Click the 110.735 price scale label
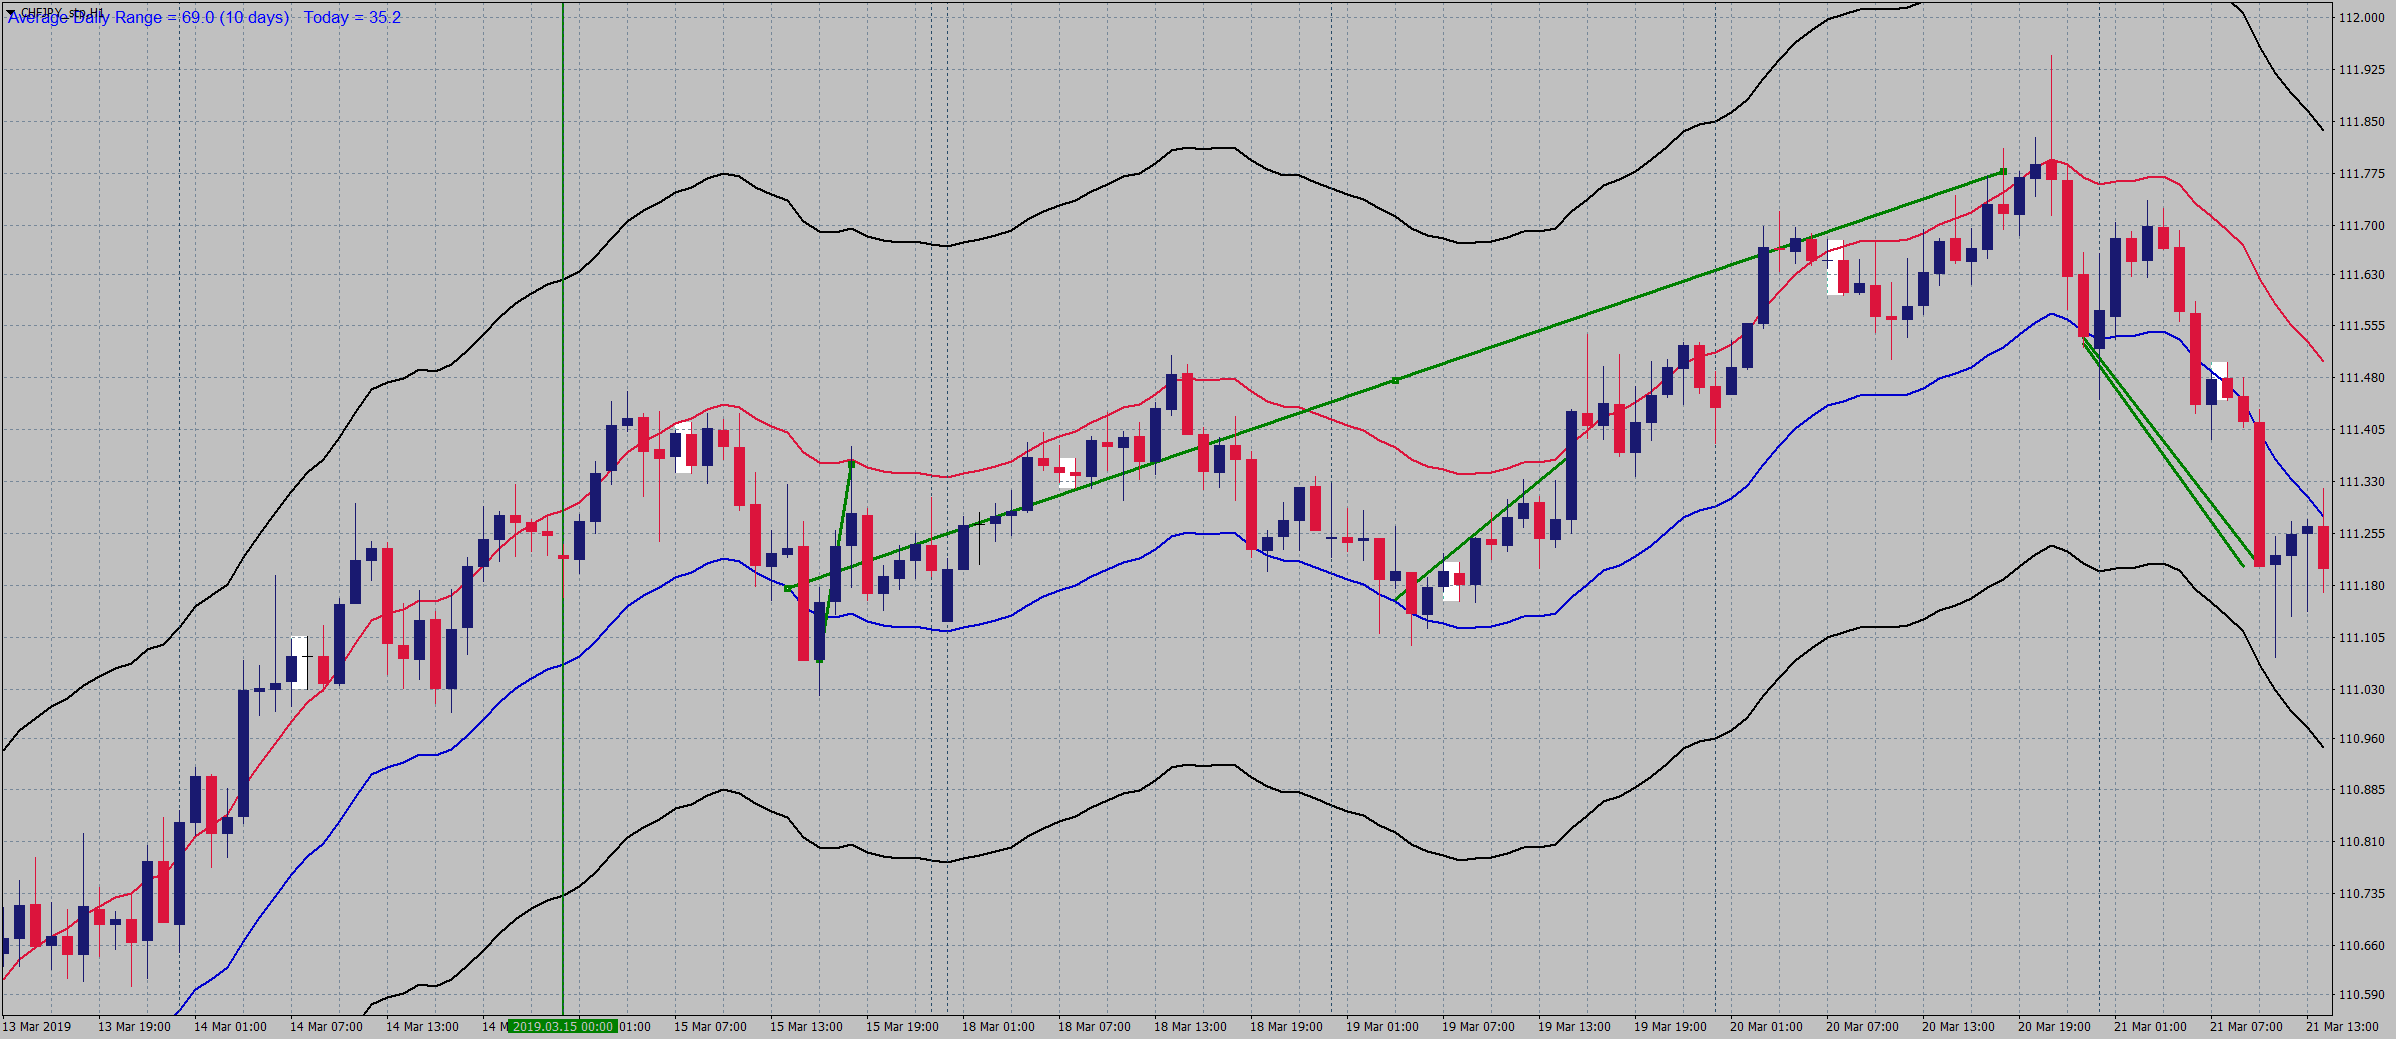The width and height of the screenshot is (2396, 1039). (2361, 894)
